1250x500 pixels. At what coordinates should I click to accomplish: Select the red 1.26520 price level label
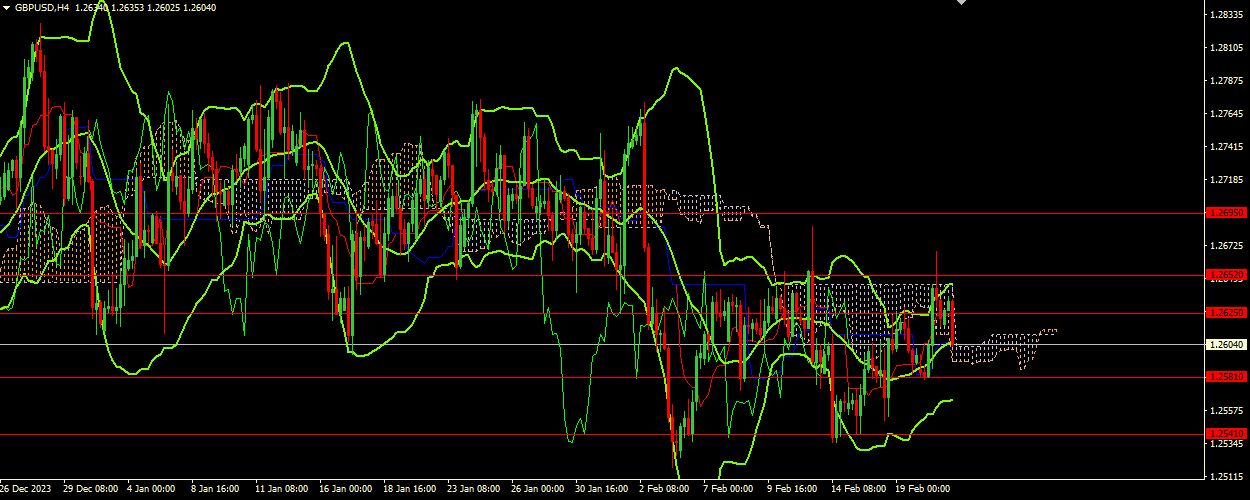click(x=1226, y=275)
